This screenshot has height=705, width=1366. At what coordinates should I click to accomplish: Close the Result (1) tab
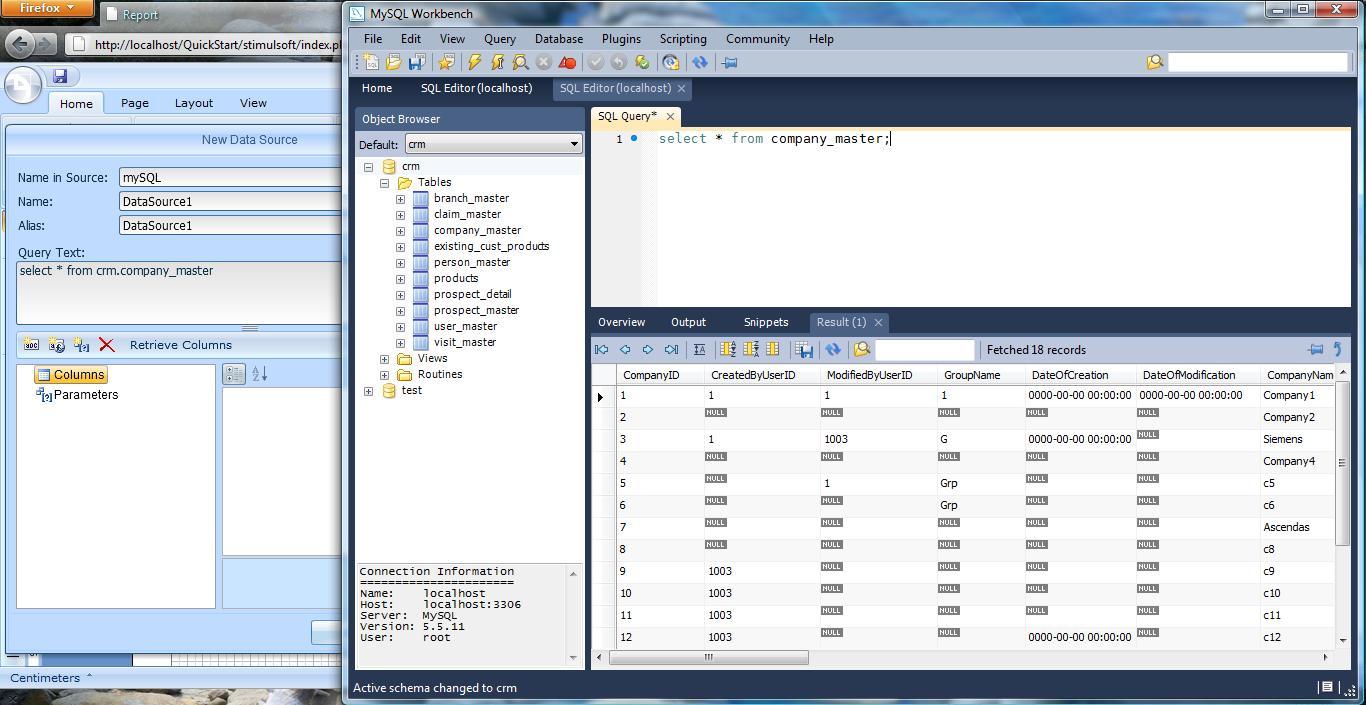tap(878, 322)
